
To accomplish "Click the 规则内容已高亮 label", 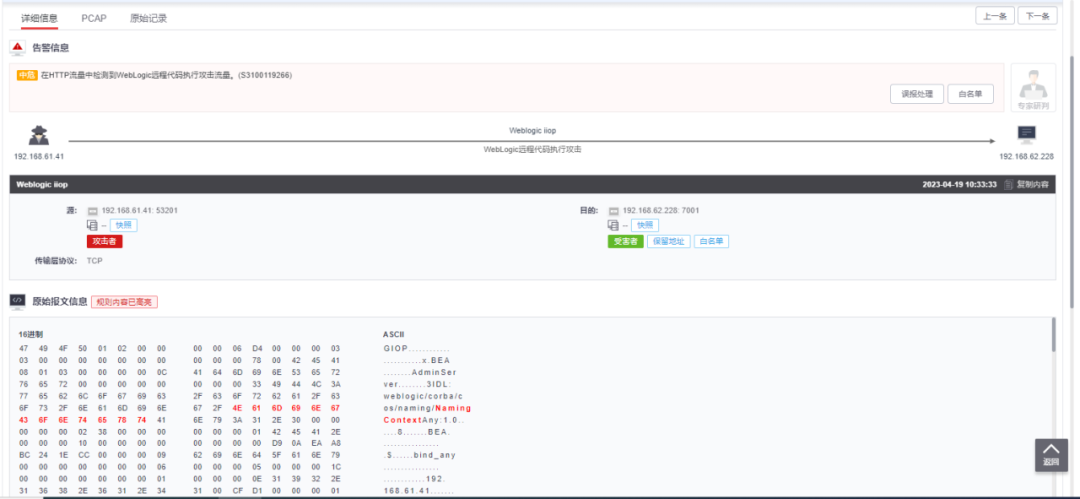I will pyautogui.click(x=125, y=302).
